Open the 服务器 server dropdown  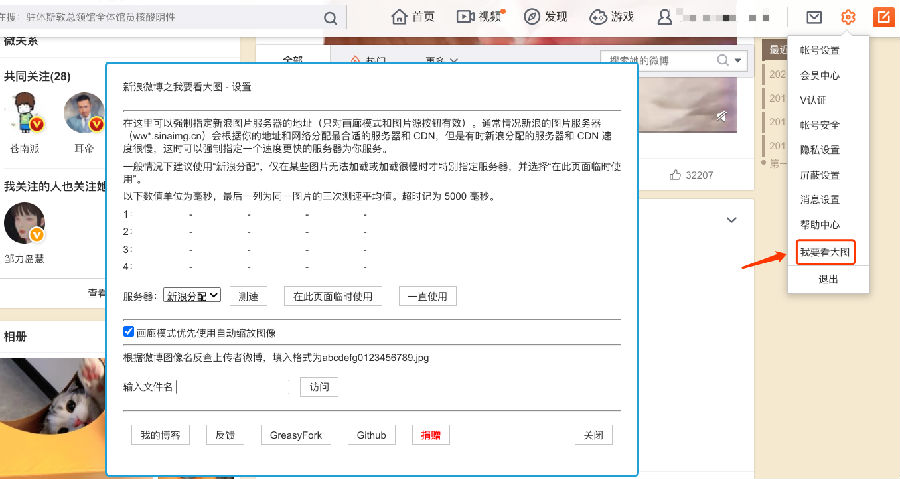point(192,296)
